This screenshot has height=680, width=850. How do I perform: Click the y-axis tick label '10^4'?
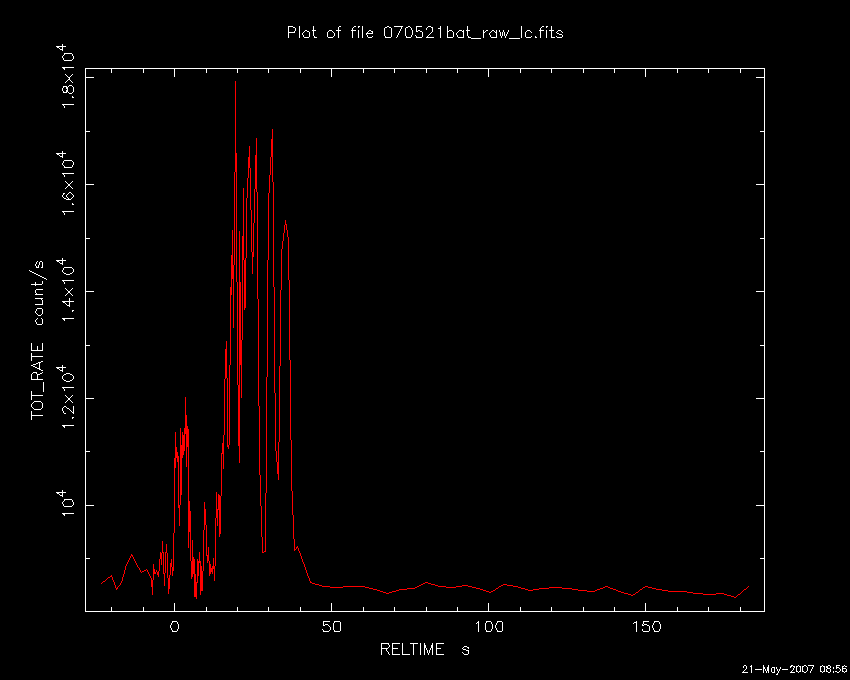(69, 503)
